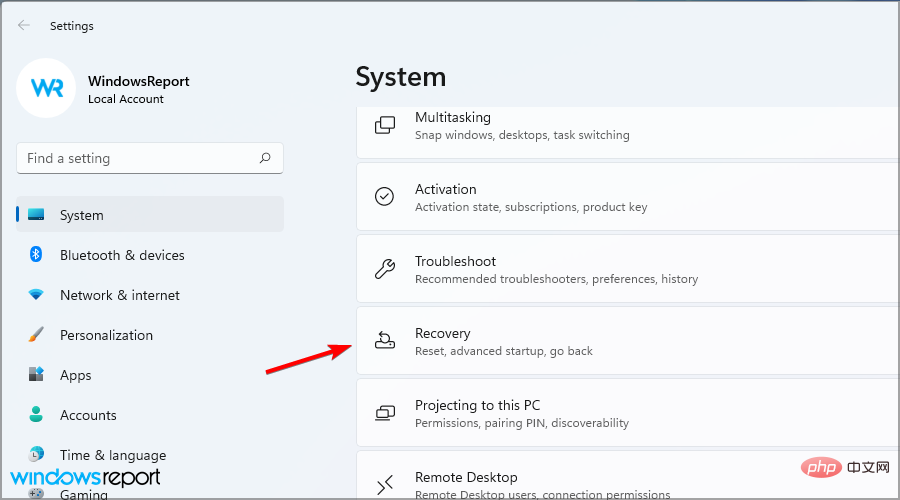The image size is (900, 500).
Task: Click the Projecting to this PC icon
Action: [385, 413]
